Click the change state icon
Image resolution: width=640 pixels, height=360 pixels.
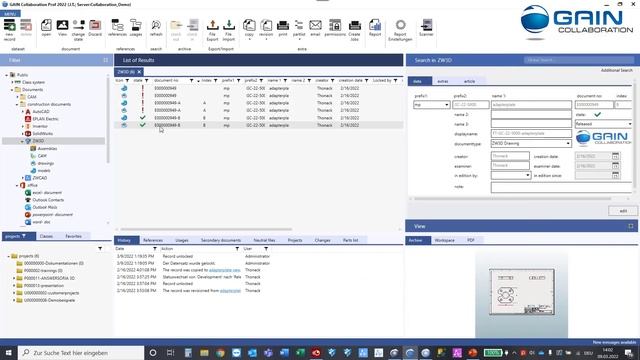tap(78, 30)
